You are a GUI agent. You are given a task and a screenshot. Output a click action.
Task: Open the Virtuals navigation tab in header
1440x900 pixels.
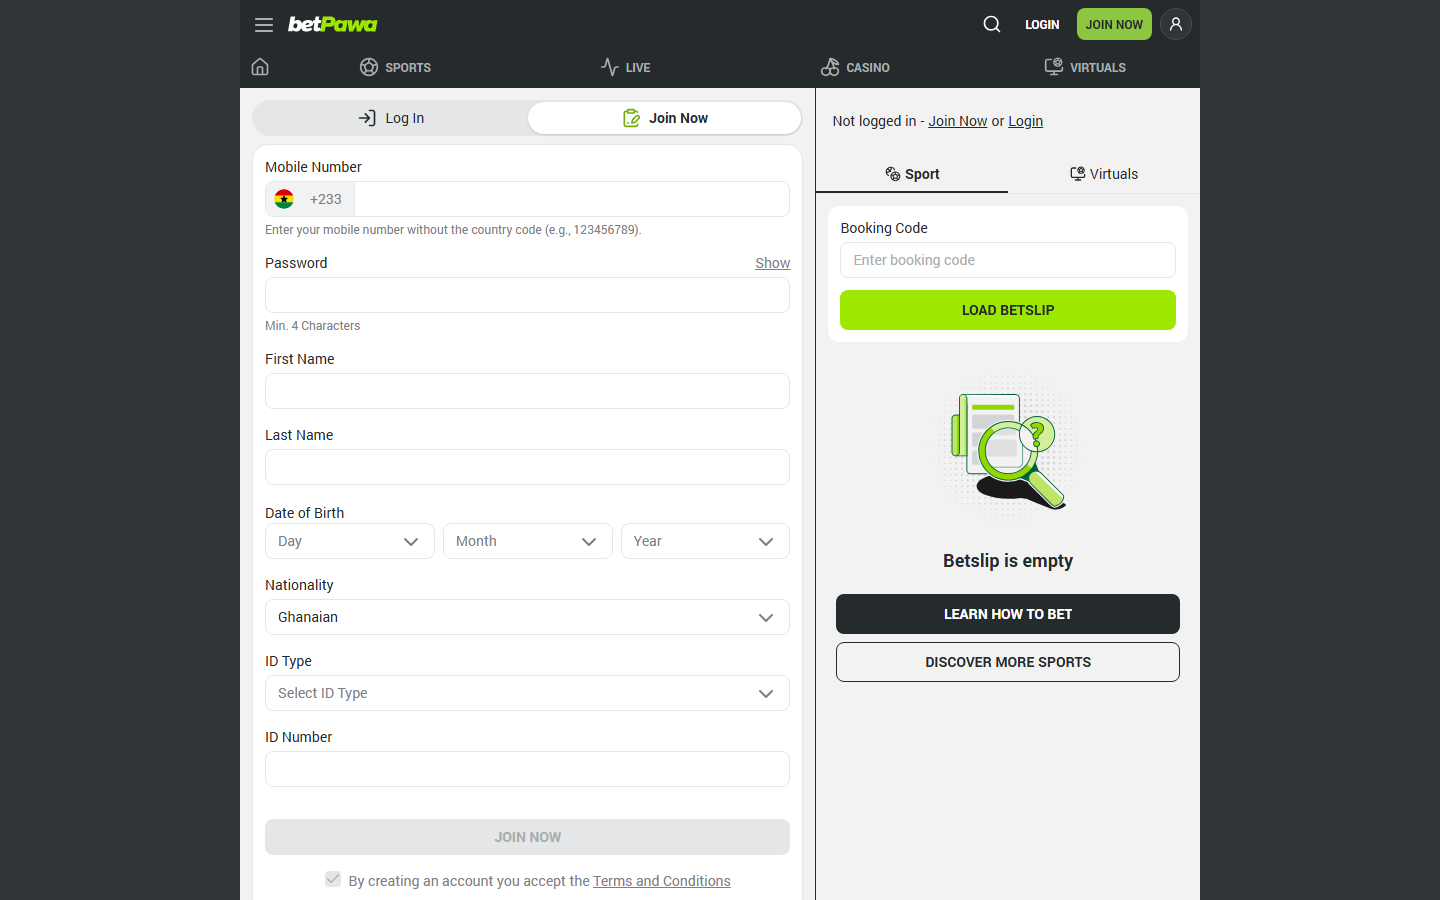point(1085,67)
